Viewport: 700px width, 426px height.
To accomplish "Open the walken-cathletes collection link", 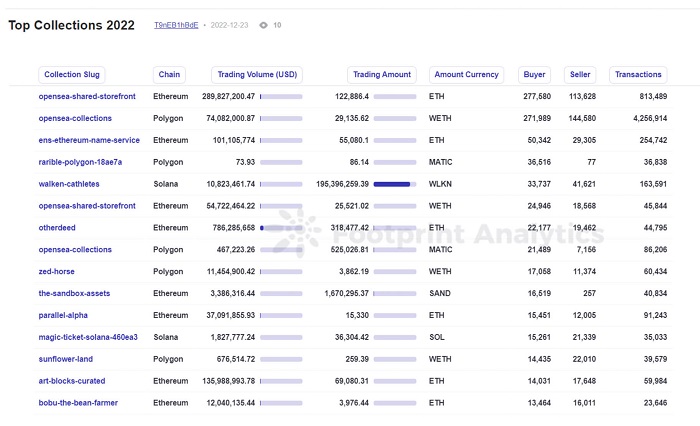I will 68,184.
